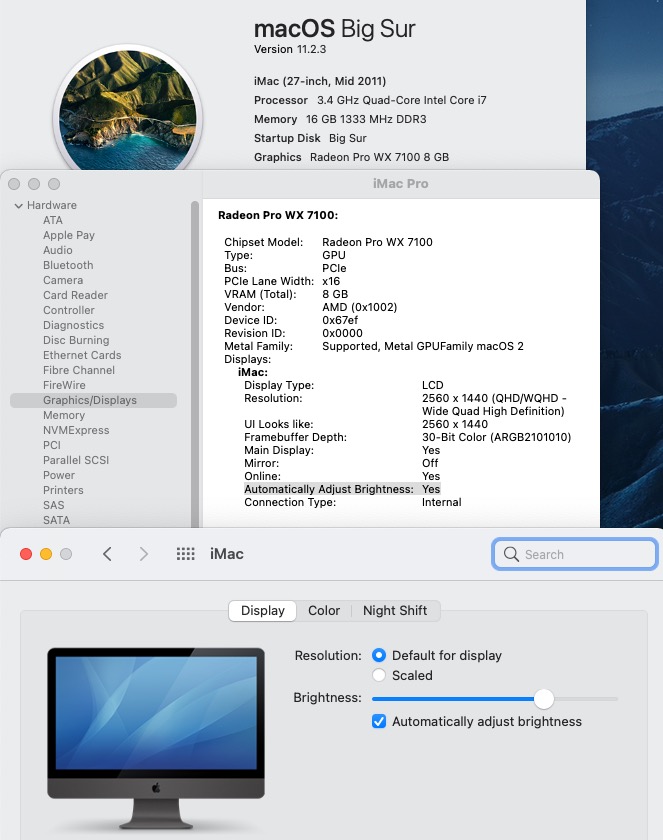The width and height of the screenshot is (663, 840).
Task: Click the System Information sidebar scrollbar
Action: point(195,364)
